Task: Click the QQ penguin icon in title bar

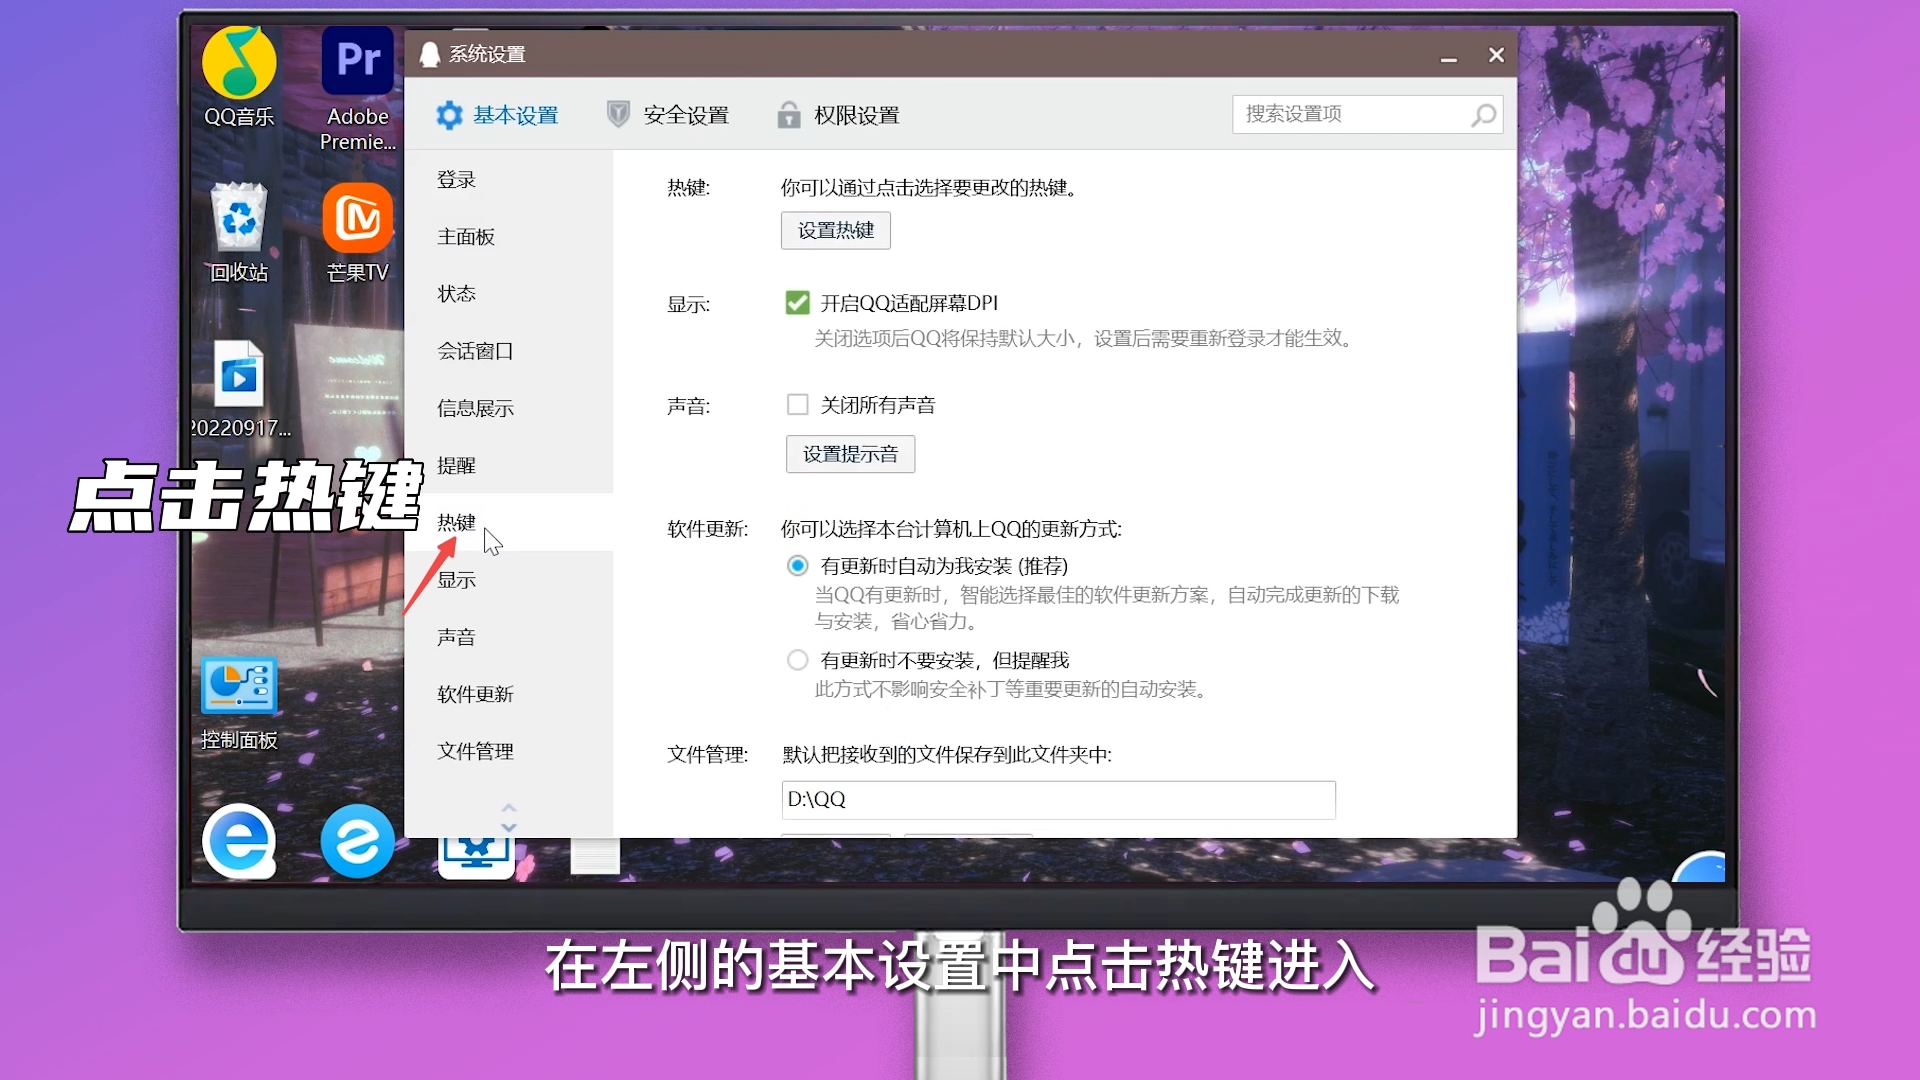Action: tap(430, 54)
